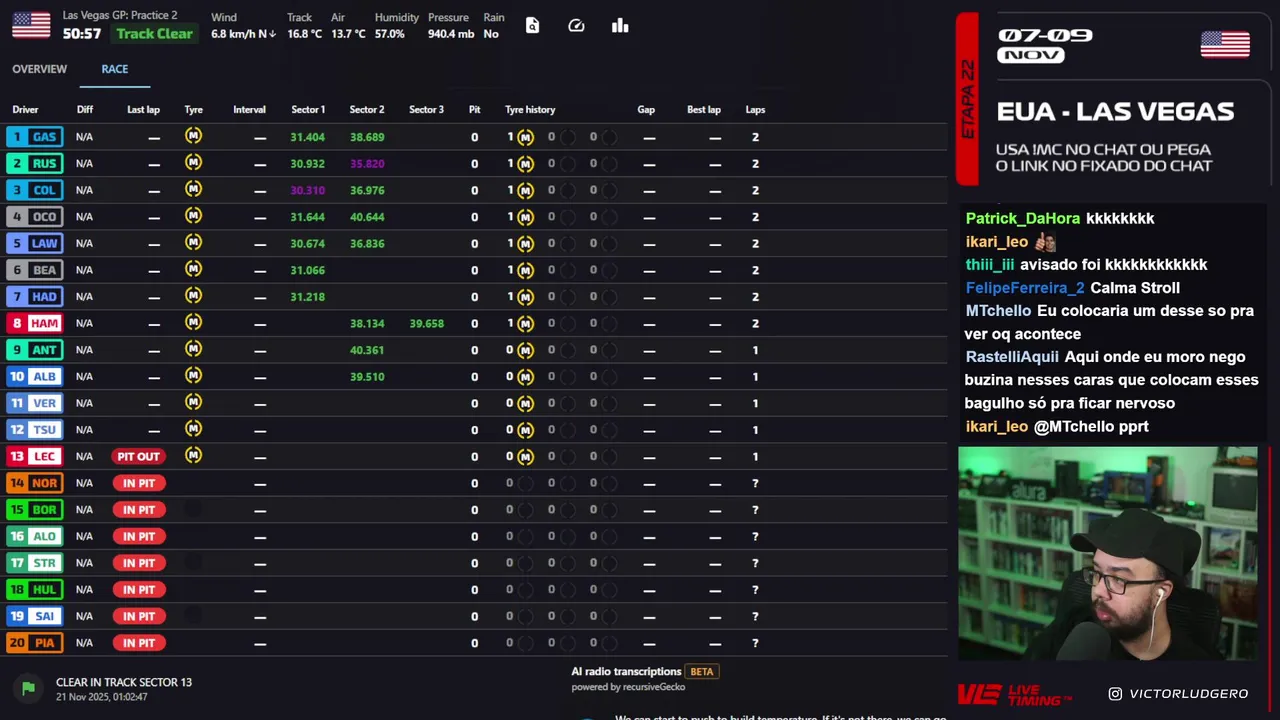Click HAM medium tyre icon in Tyre column

click(193, 322)
